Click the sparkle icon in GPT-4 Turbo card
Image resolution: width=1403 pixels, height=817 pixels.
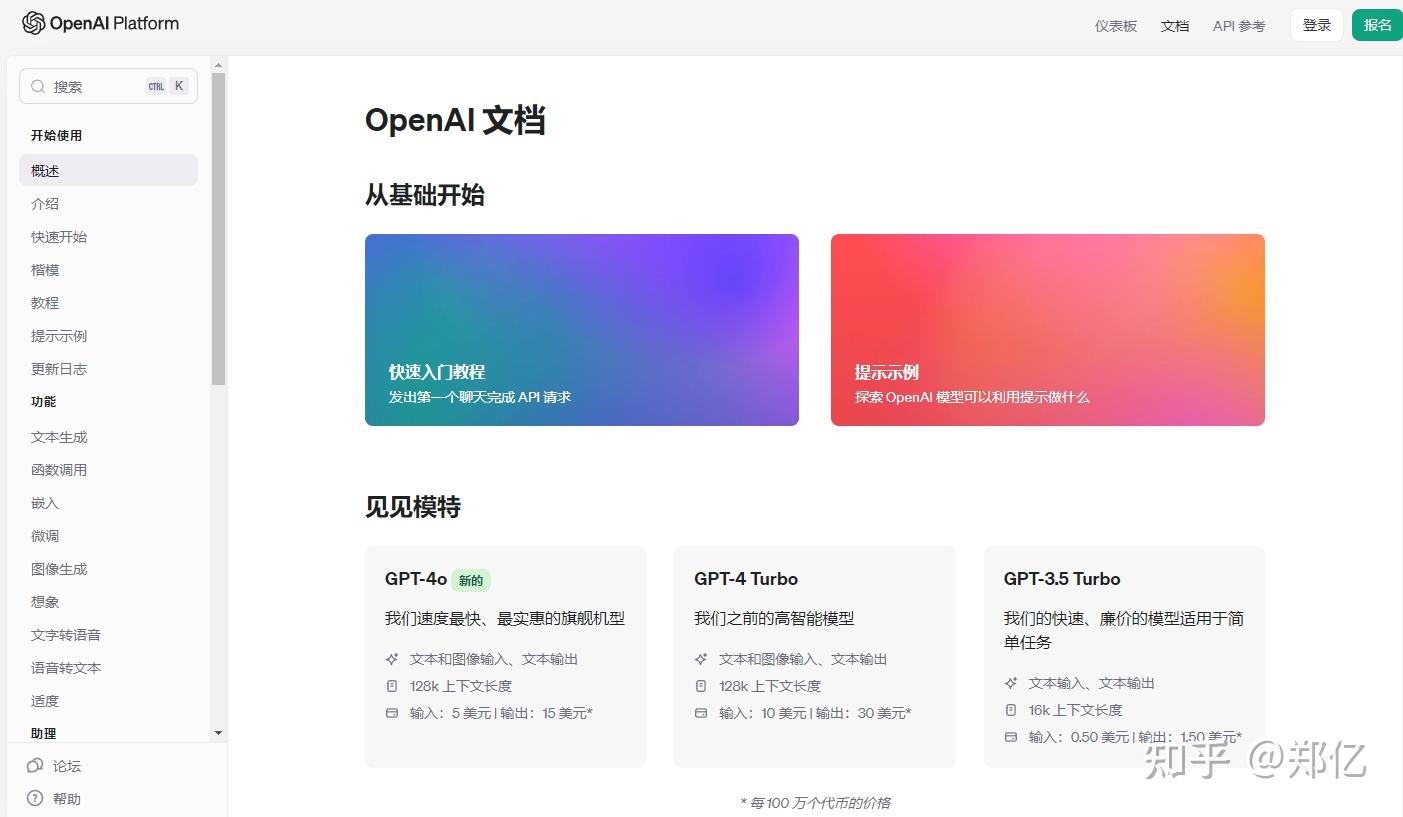701,659
